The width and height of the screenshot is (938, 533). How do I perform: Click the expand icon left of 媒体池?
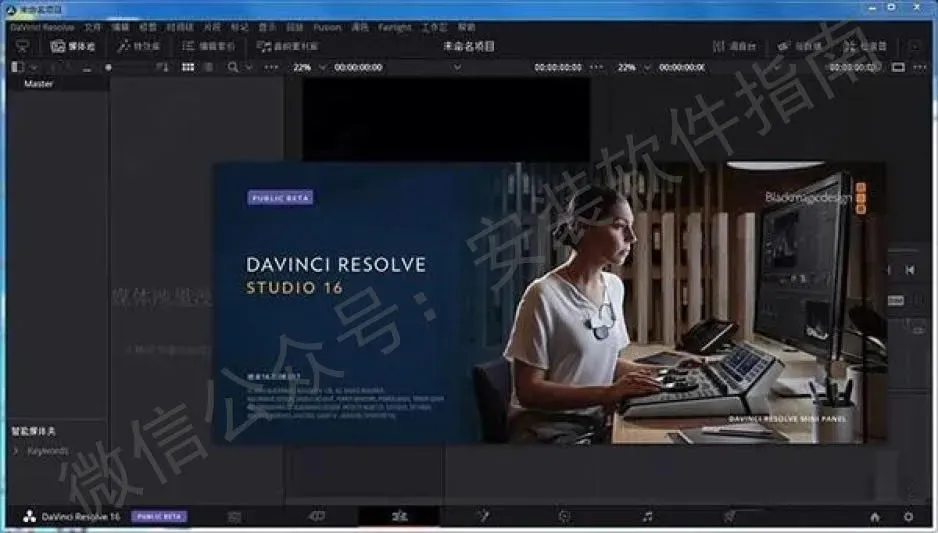pos(22,46)
